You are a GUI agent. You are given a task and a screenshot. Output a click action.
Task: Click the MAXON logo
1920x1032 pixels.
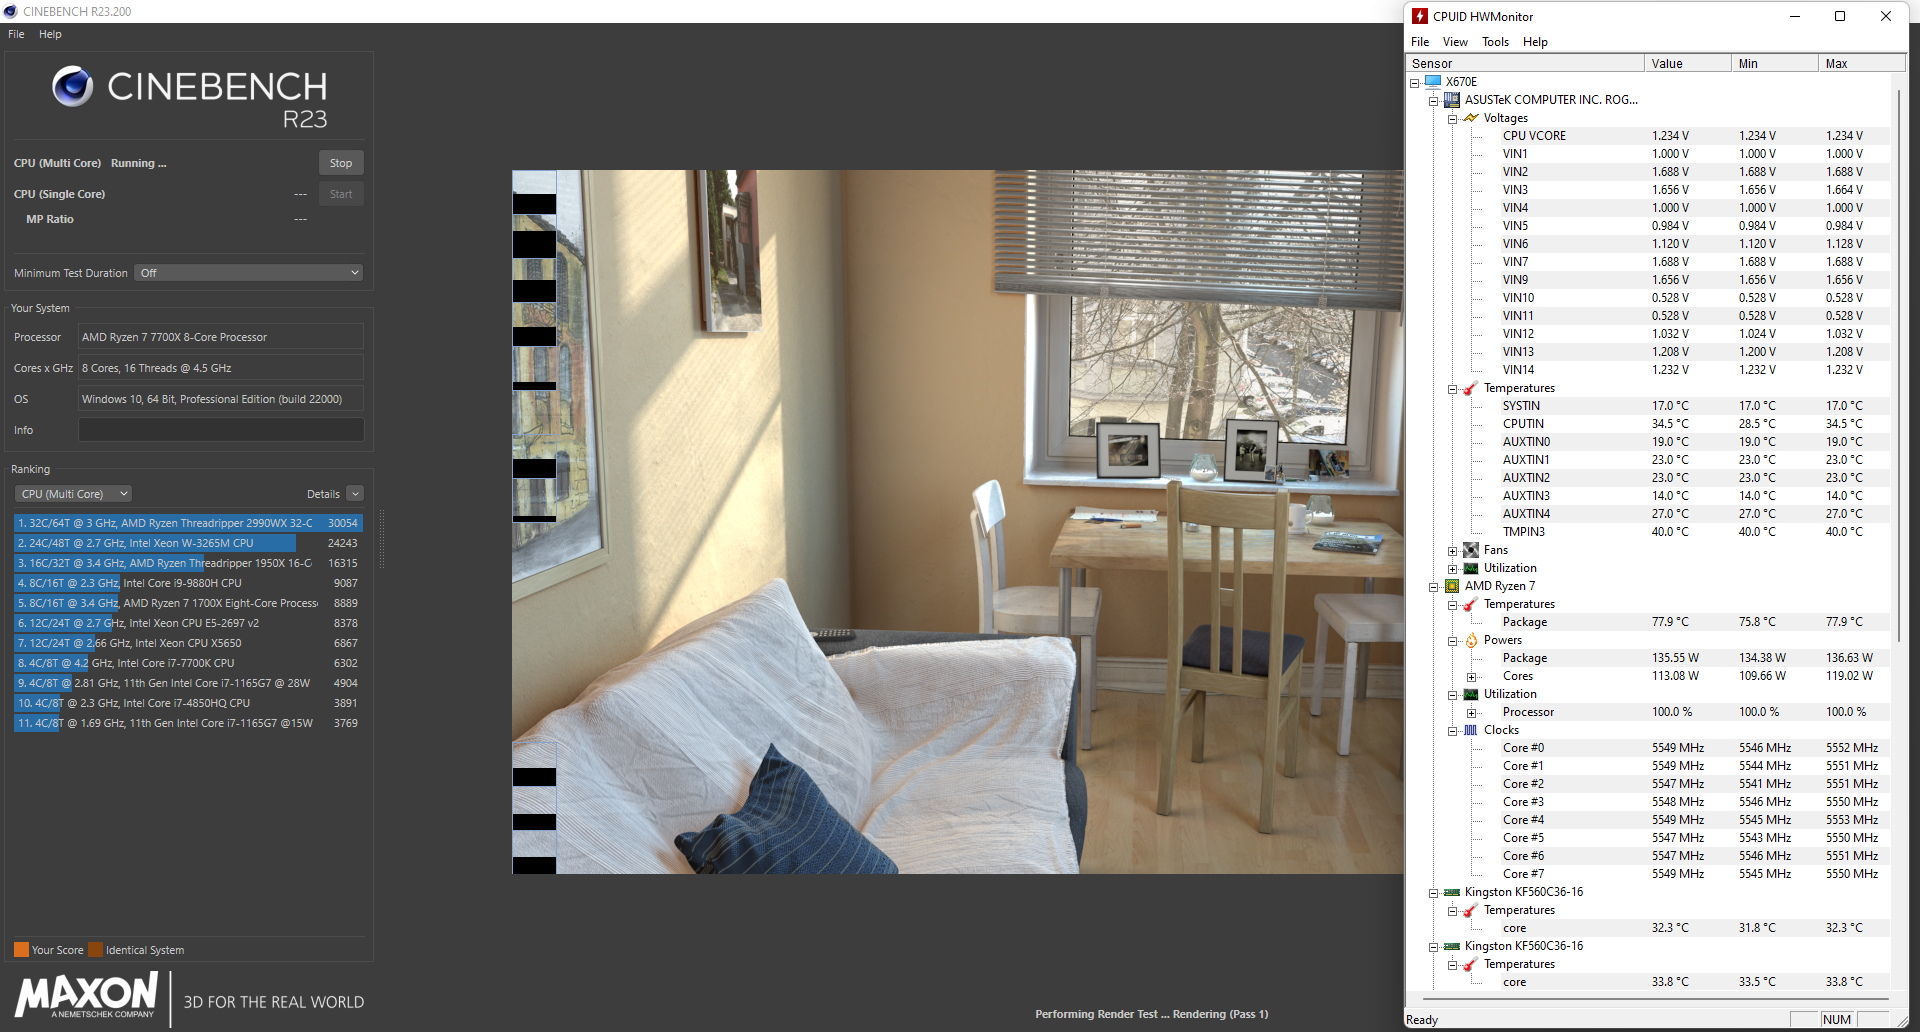click(86, 996)
